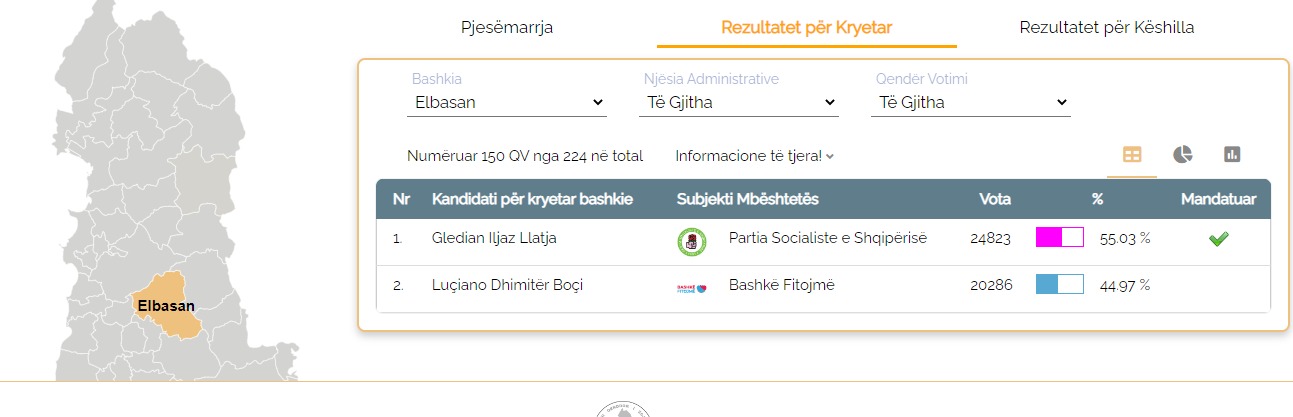This screenshot has width=1293, height=417.
Task: Switch to pie chart view icon
Action: pos(1183,155)
